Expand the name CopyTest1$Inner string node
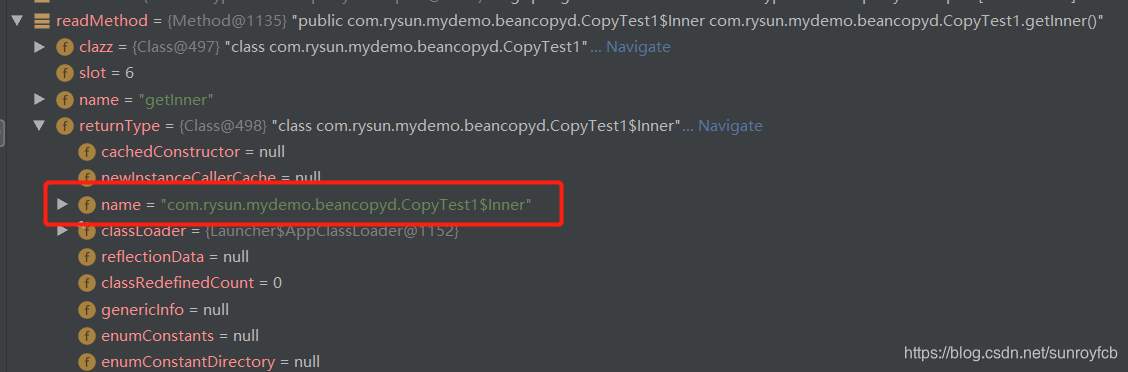This screenshot has height=372, width=1128. pos(63,204)
